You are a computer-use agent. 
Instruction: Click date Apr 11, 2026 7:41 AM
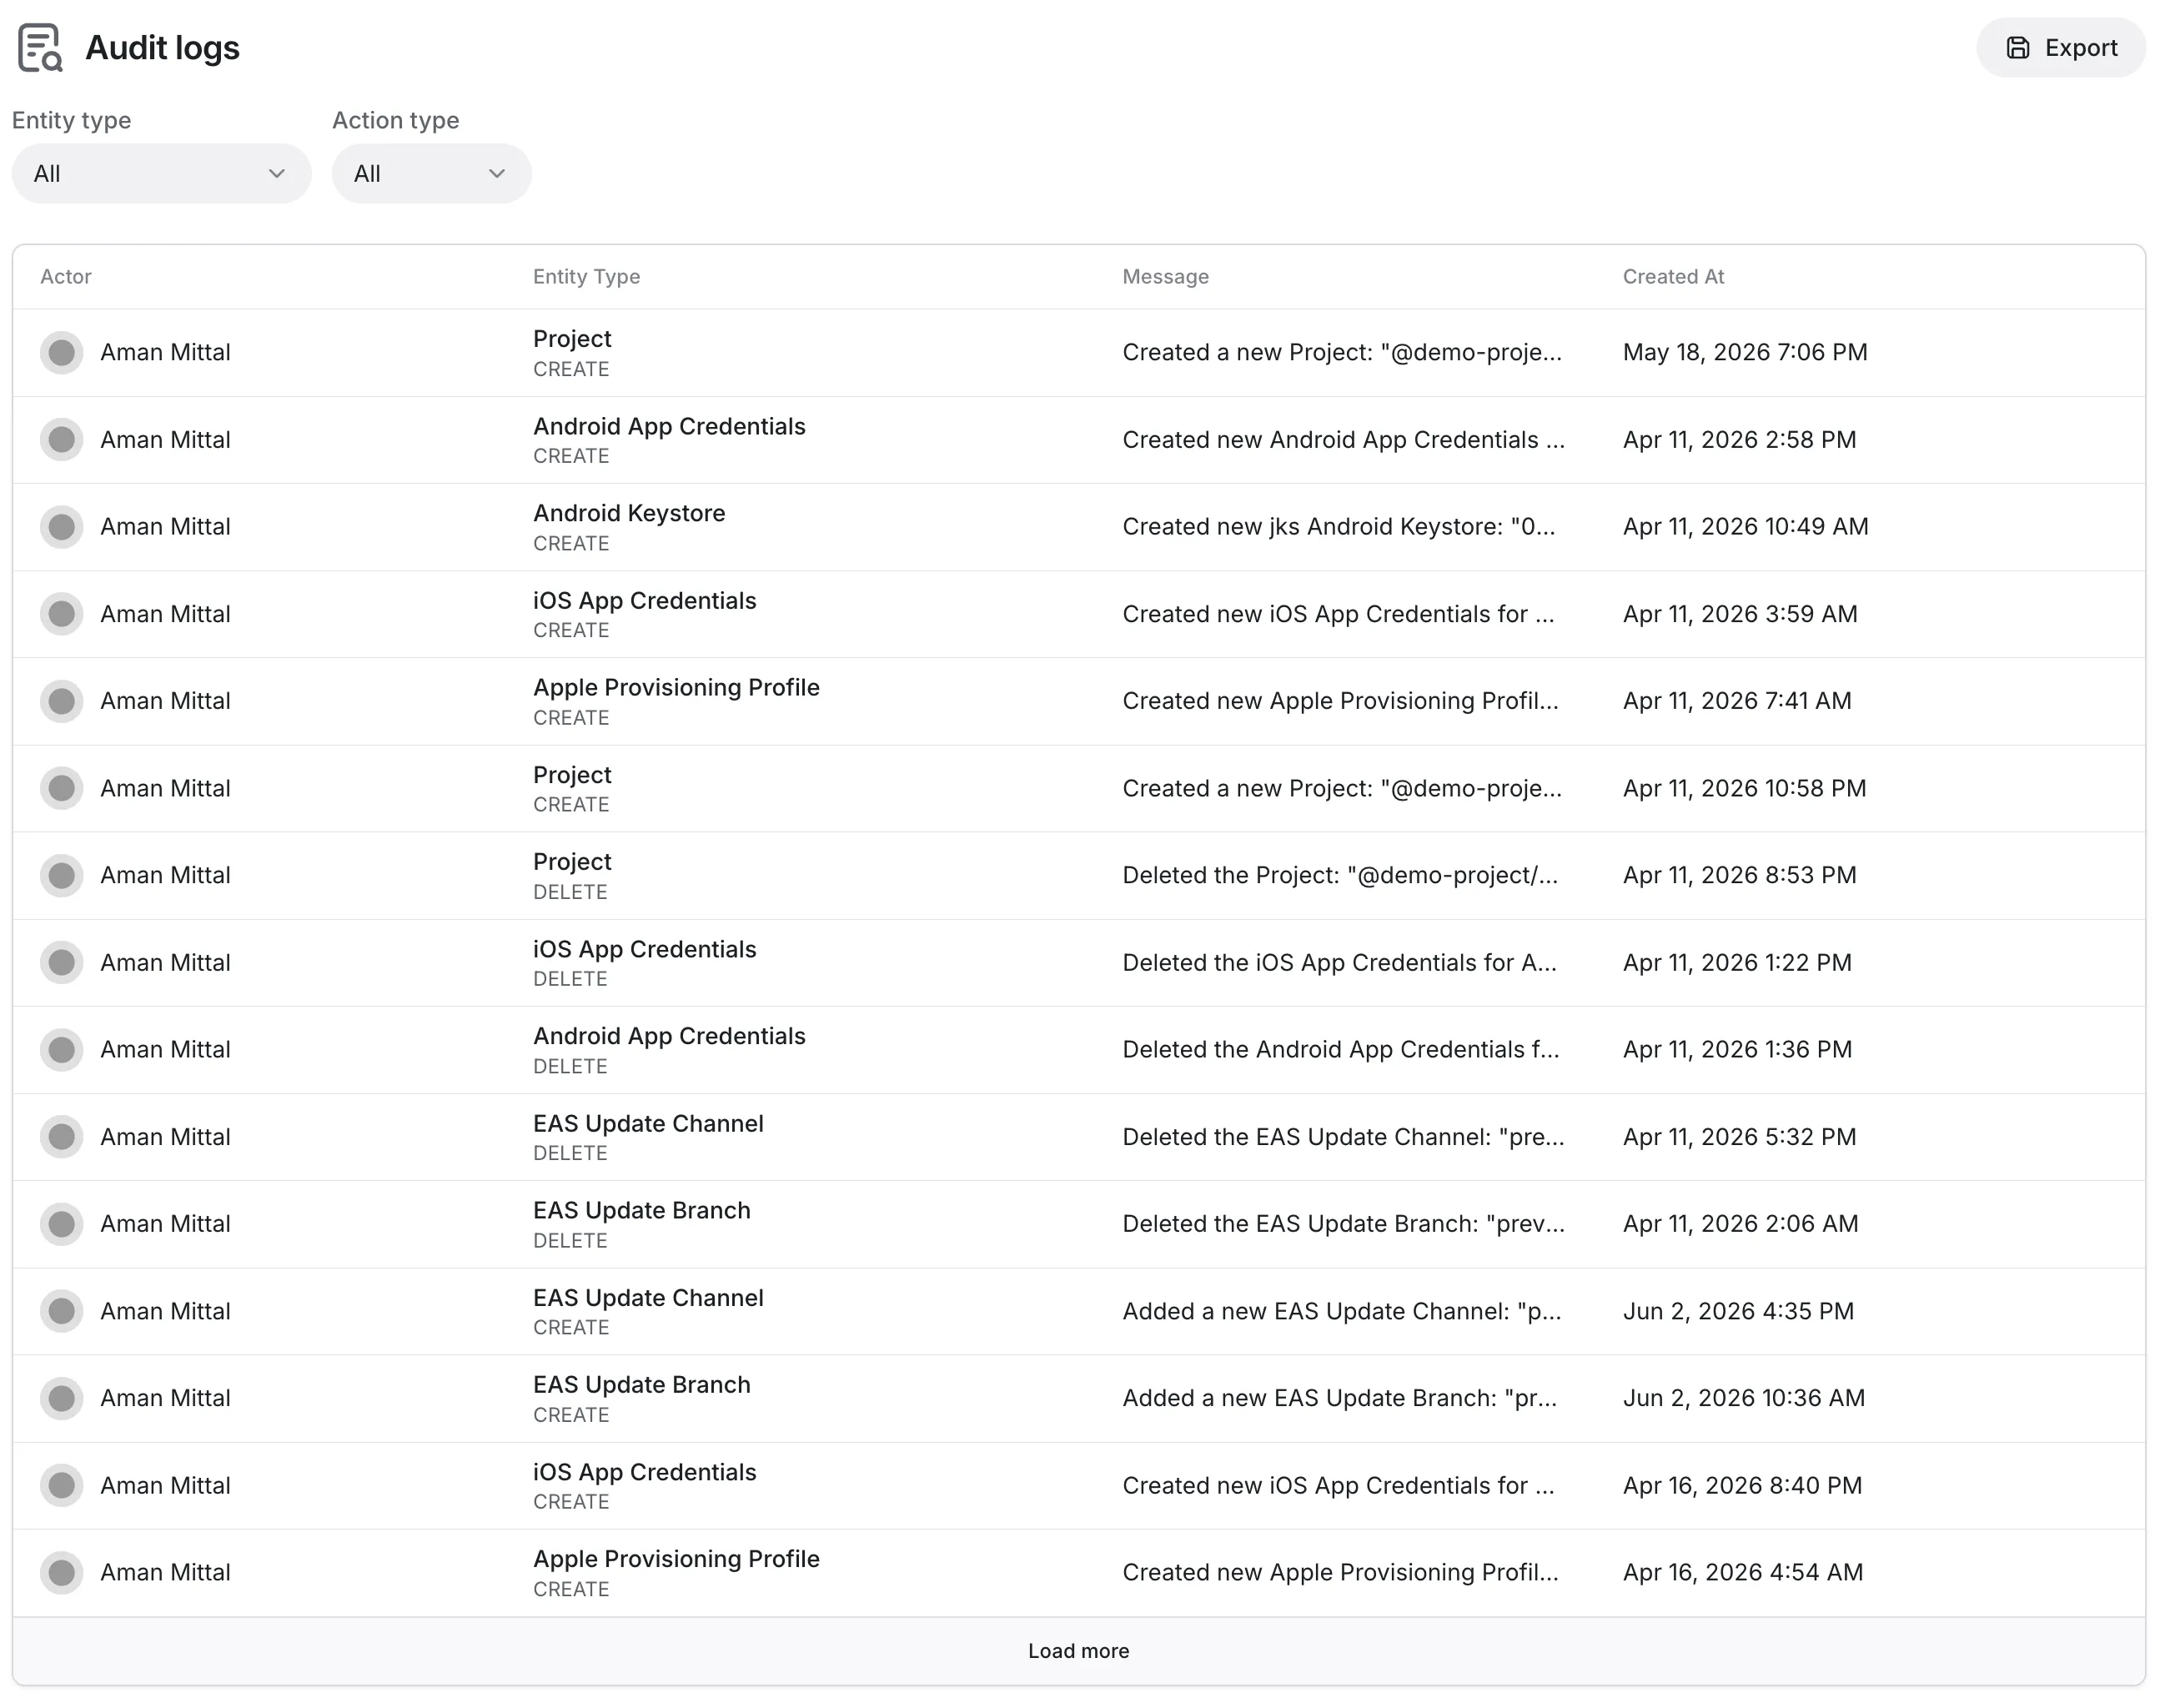1737,701
